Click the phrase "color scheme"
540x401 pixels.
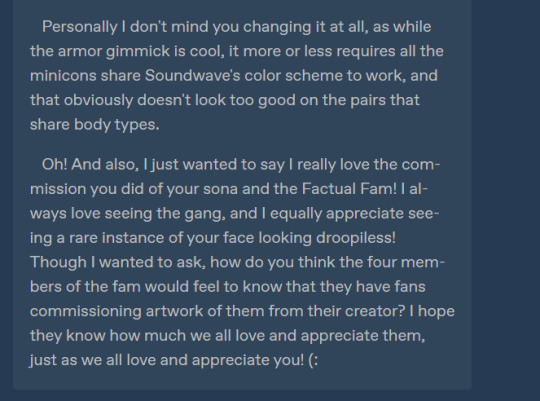(293, 75)
